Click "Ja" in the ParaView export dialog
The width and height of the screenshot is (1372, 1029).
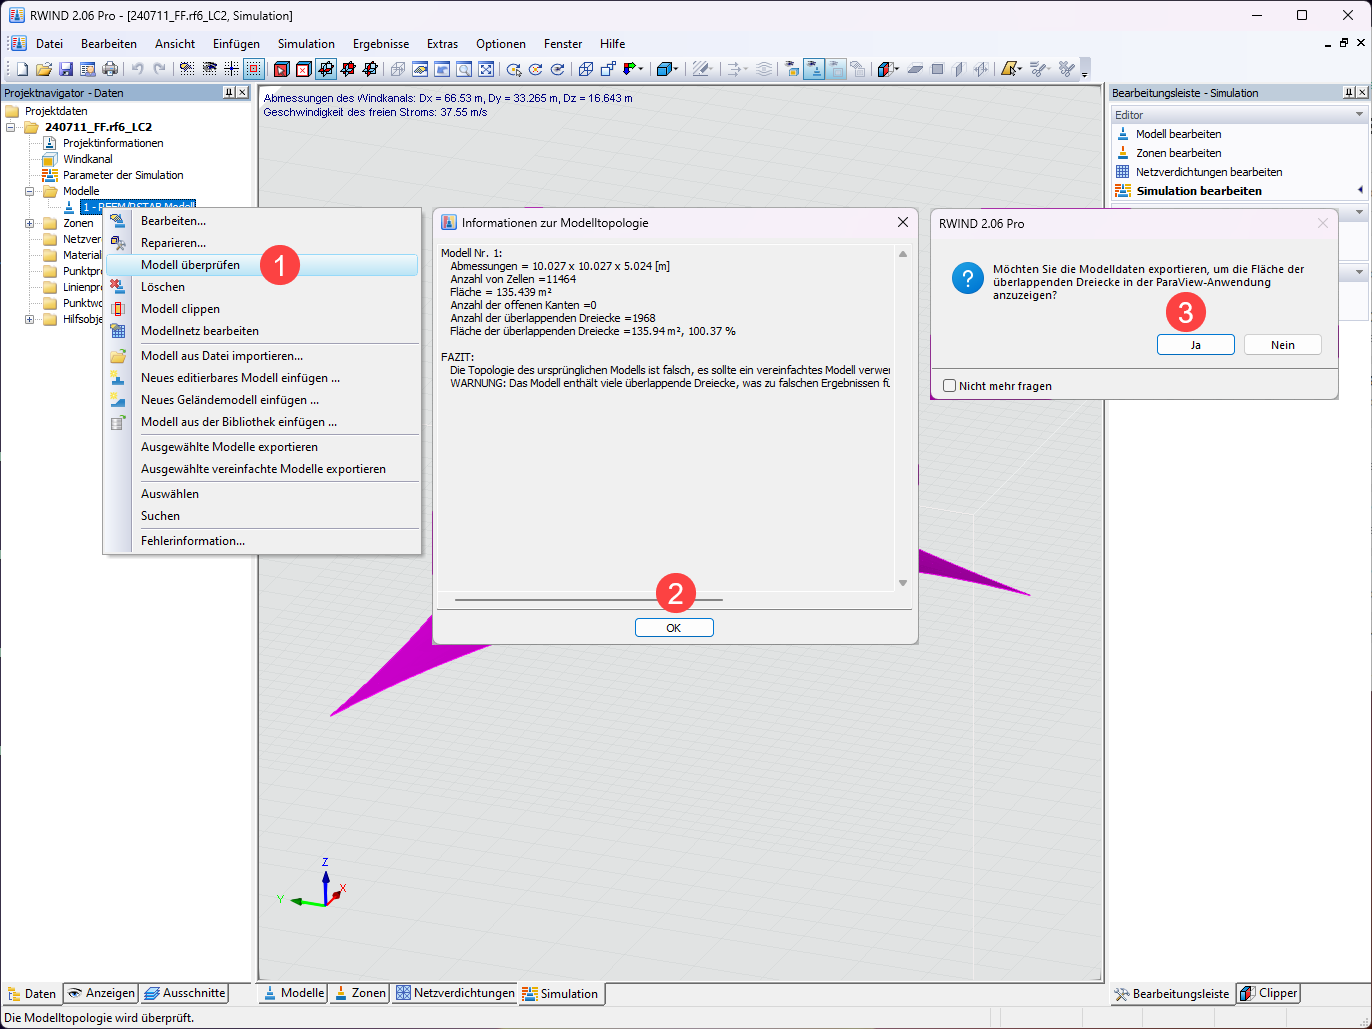coord(1195,344)
